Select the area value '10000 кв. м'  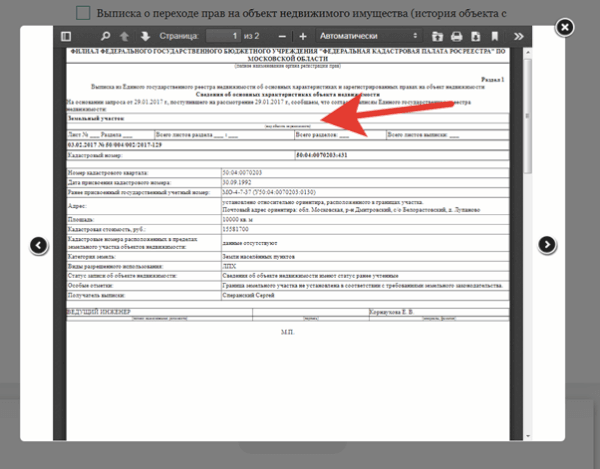point(238,220)
